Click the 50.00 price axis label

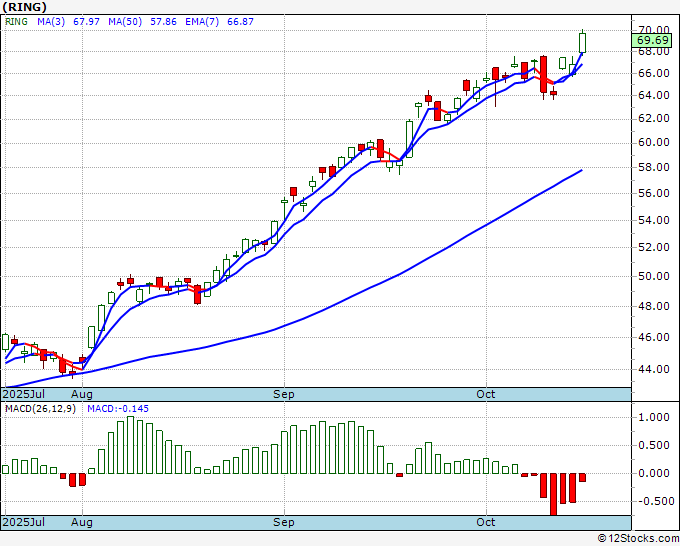[x=654, y=276]
